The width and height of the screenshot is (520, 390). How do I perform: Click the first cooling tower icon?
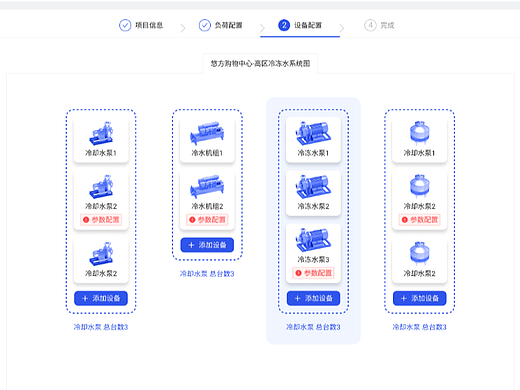419,133
